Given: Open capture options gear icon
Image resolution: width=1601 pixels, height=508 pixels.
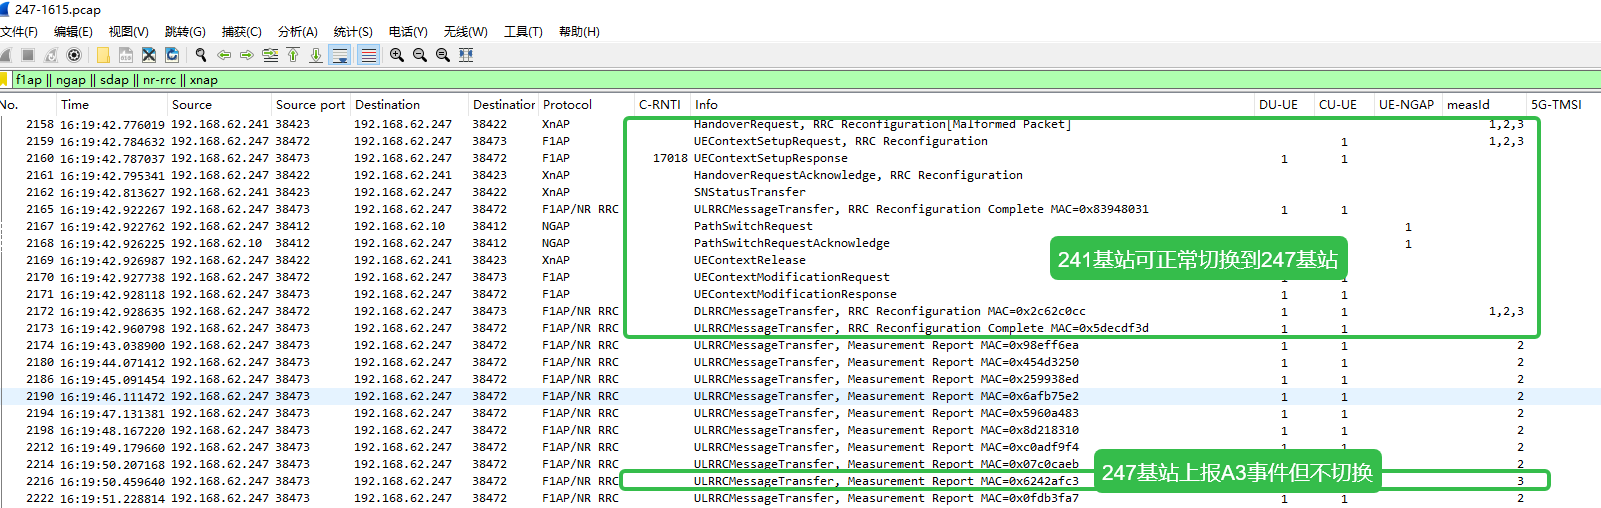Looking at the screenshot, I should click(x=74, y=55).
